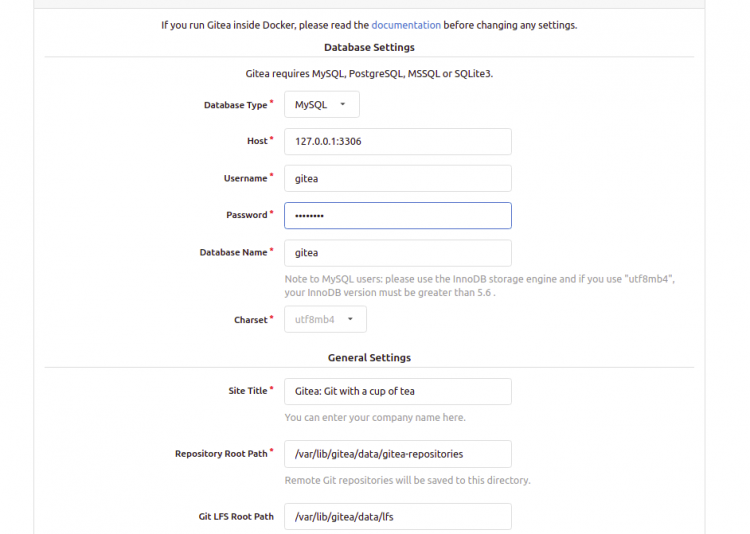Click the Git LFS Root Path field
This screenshot has width=750, height=534.
point(397,516)
